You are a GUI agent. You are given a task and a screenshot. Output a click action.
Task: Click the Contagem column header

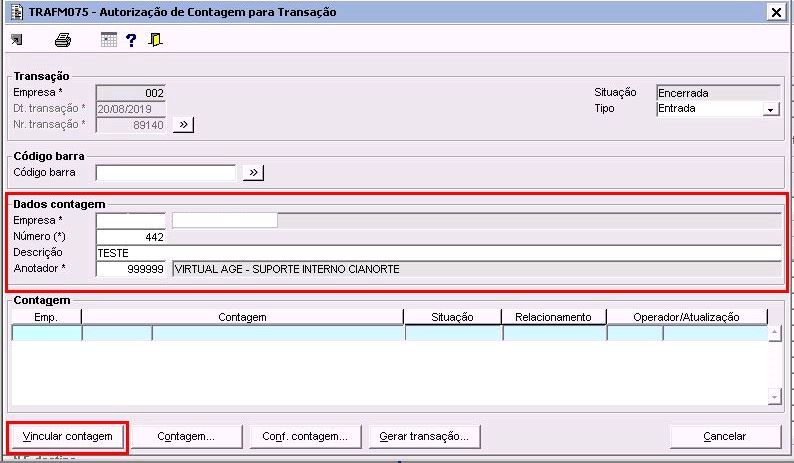(243, 317)
